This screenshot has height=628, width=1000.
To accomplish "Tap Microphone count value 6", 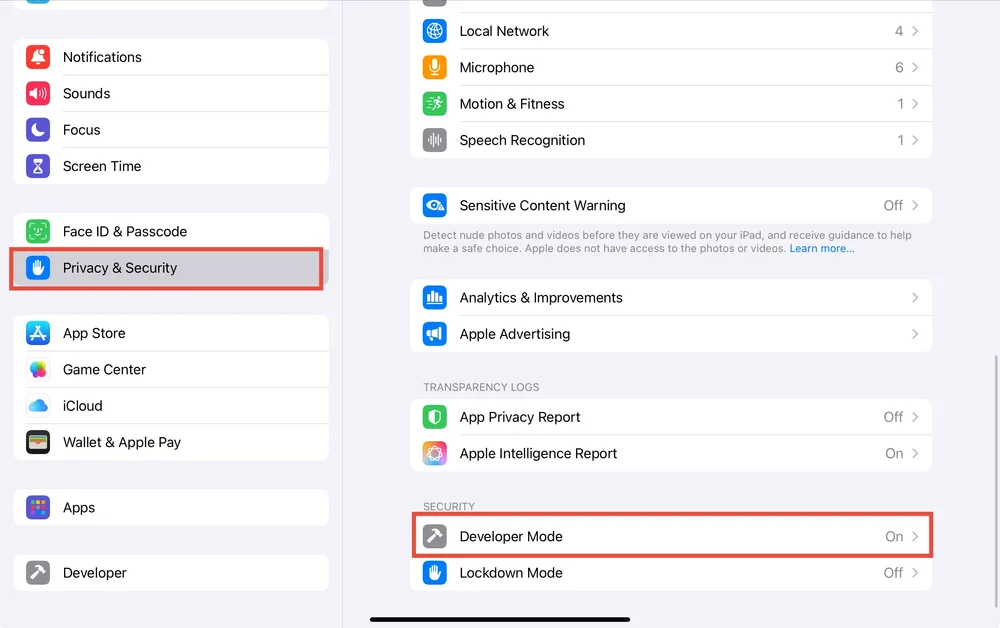I will 899,68.
